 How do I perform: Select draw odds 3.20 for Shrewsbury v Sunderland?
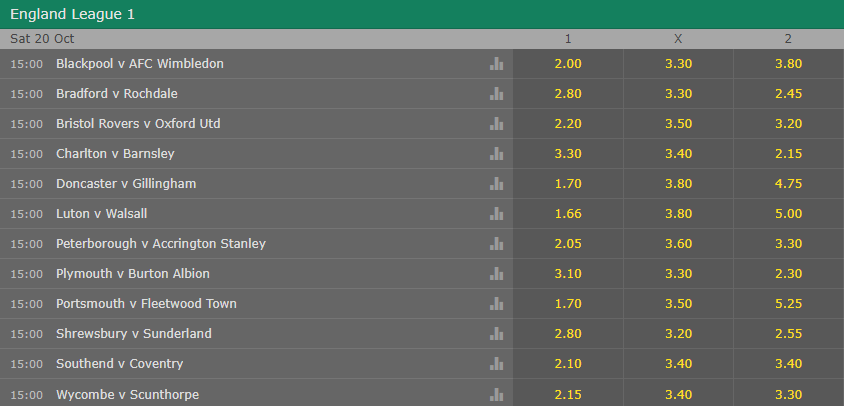point(678,334)
